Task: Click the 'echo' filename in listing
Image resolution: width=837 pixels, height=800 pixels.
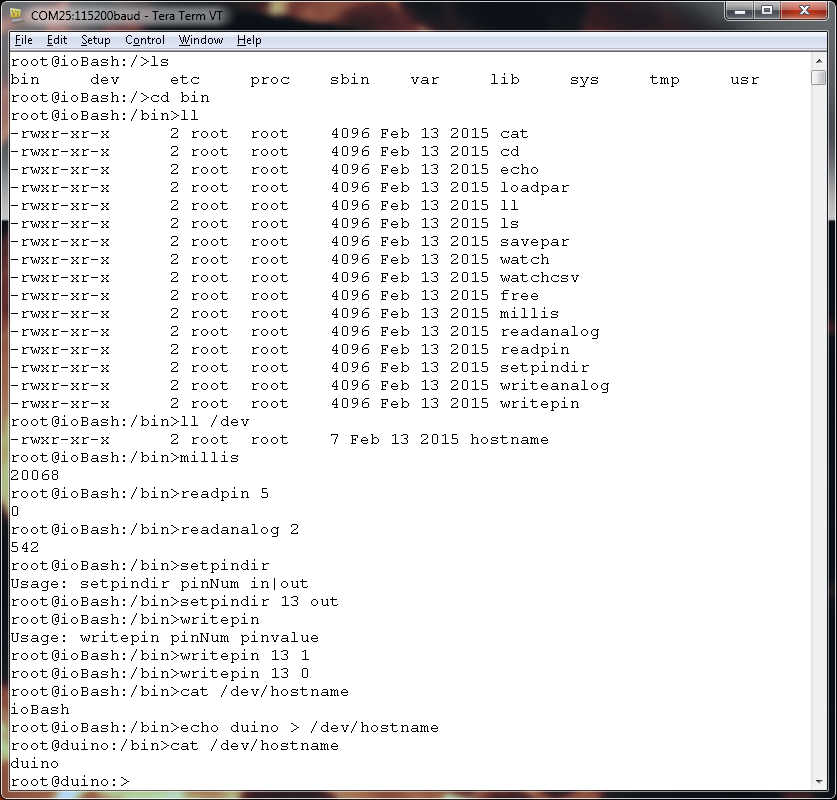Action: coord(519,169)
